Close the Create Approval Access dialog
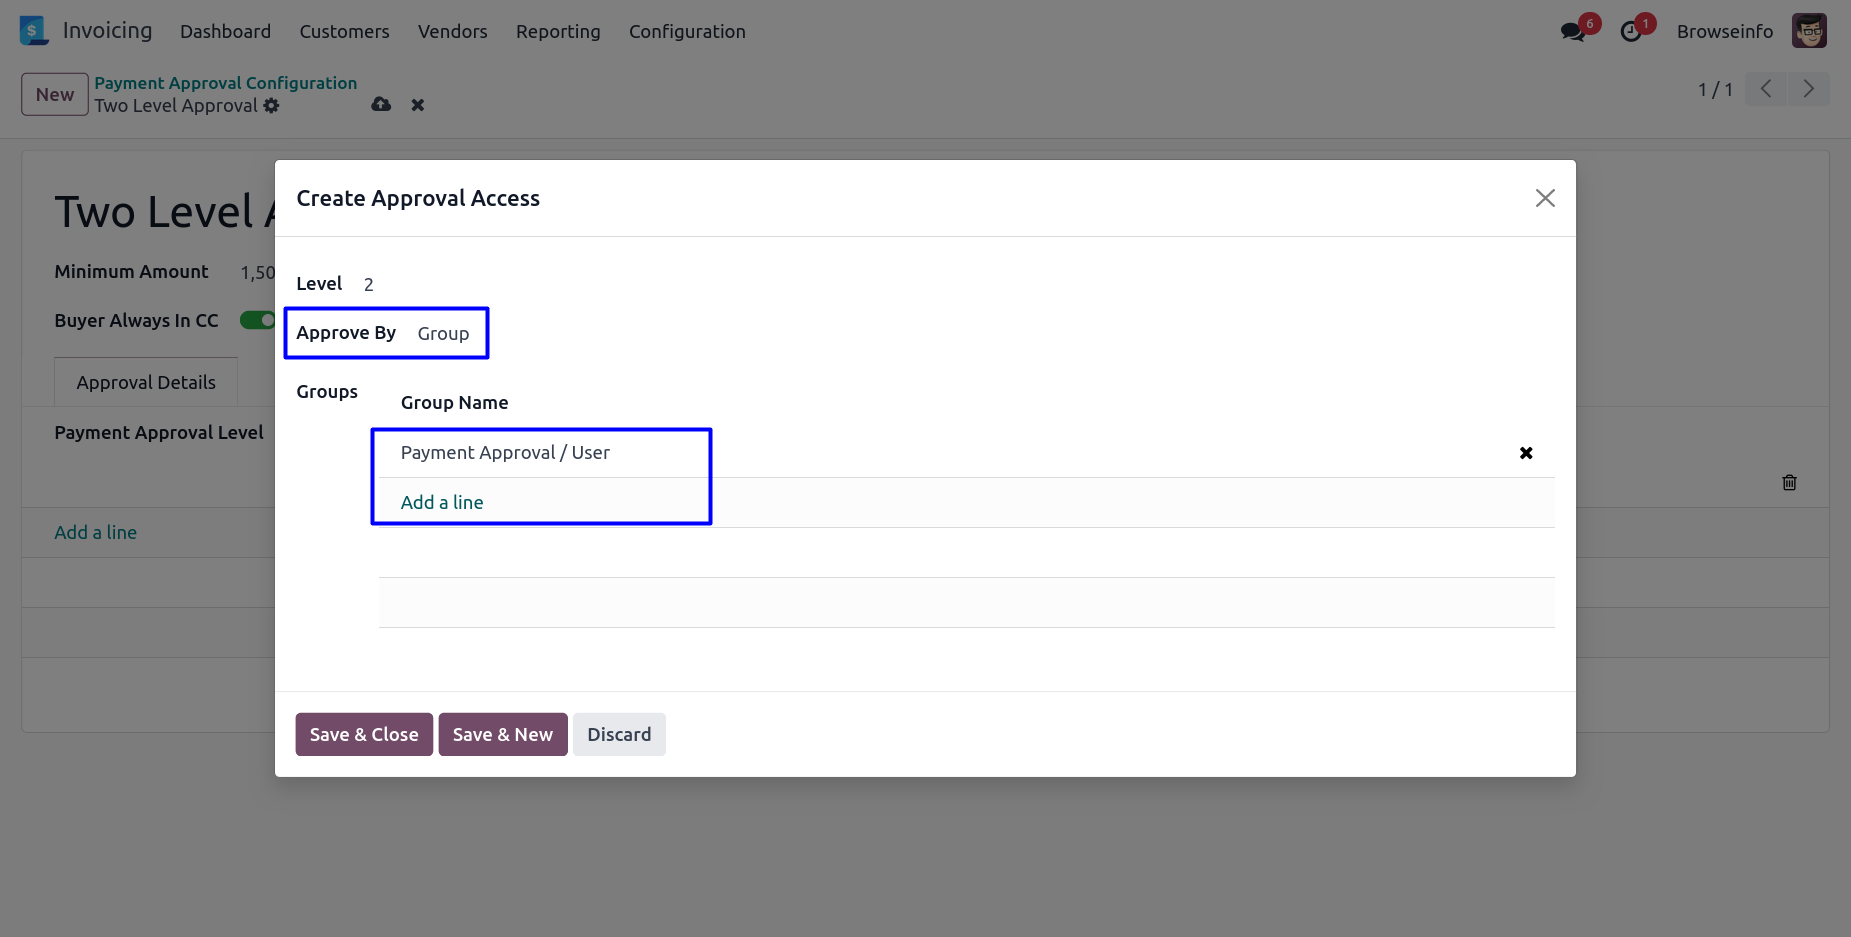 1545,198
